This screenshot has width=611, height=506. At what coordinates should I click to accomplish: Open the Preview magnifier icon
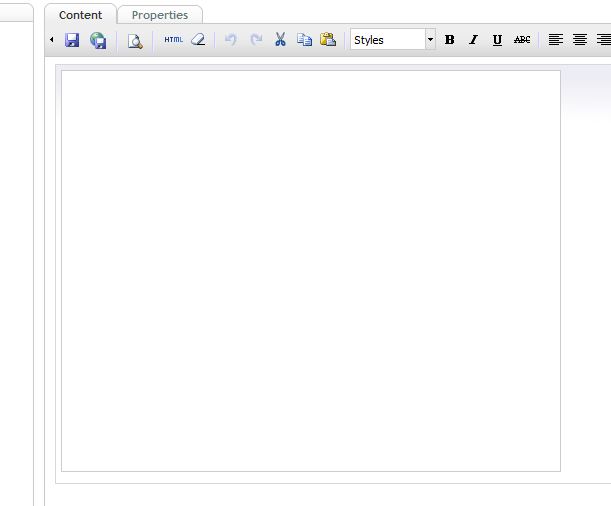pos(135,41)
